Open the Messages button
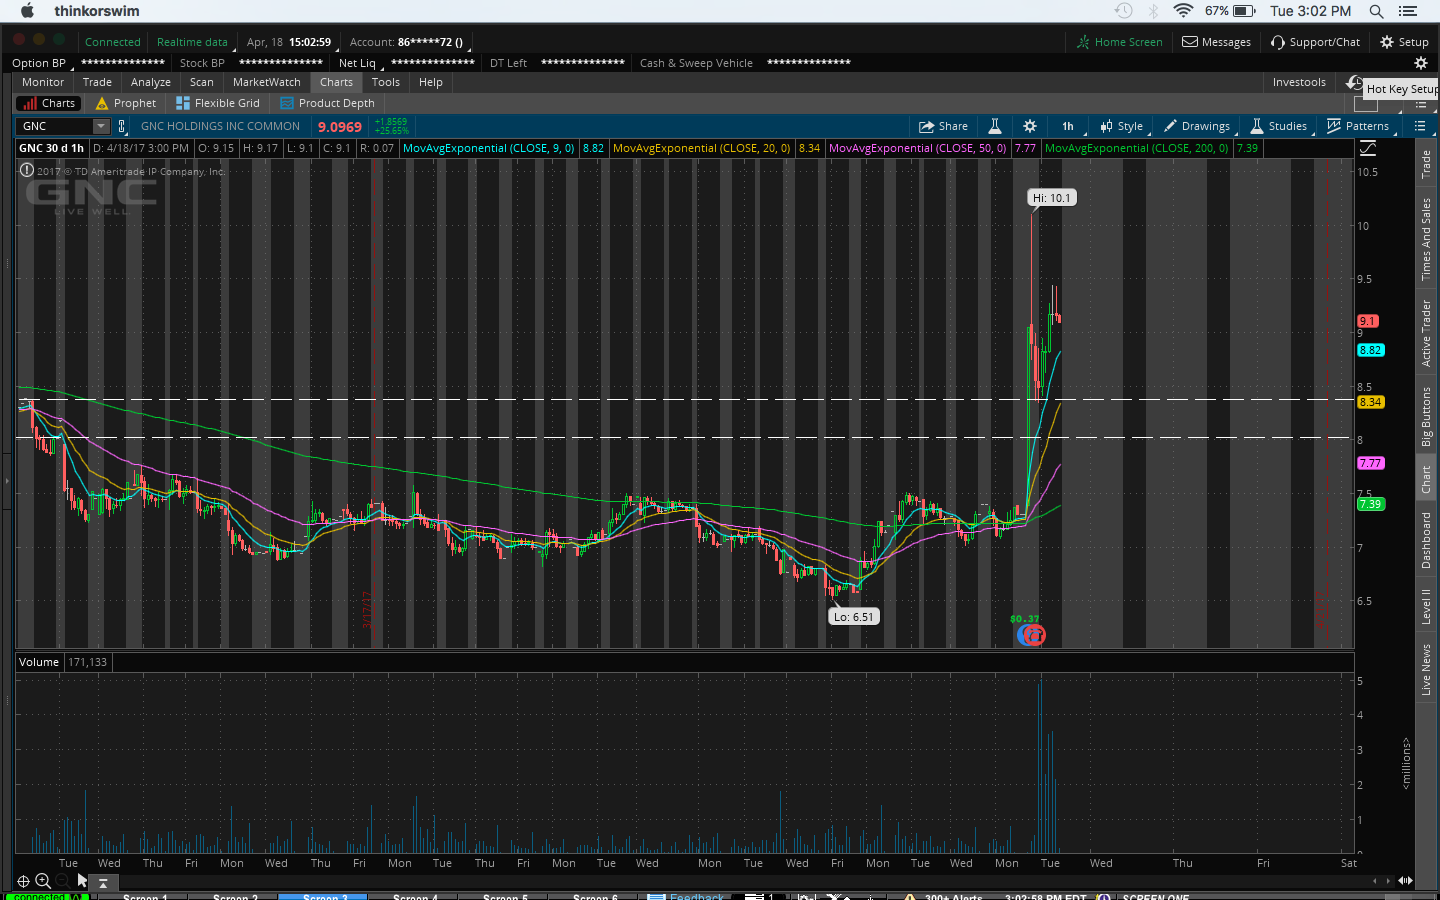Screen dimensions: 1440x900 1216,42
